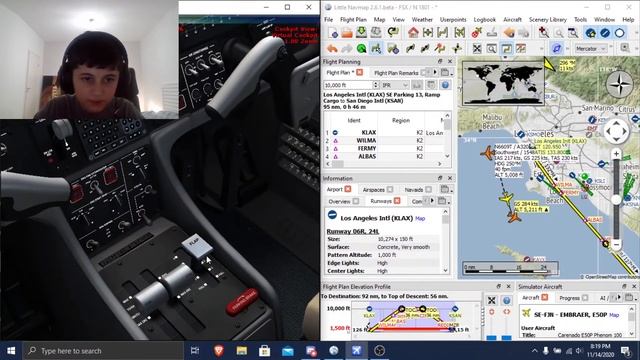Close the Flight Plan tab with red X
This screenshot has height=360, width=640.
[360, 72]
